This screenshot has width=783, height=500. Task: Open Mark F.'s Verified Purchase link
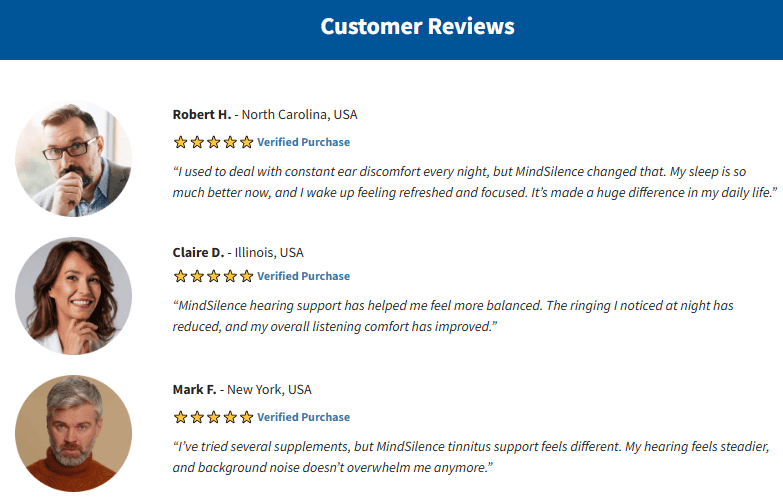coord(304,417)
